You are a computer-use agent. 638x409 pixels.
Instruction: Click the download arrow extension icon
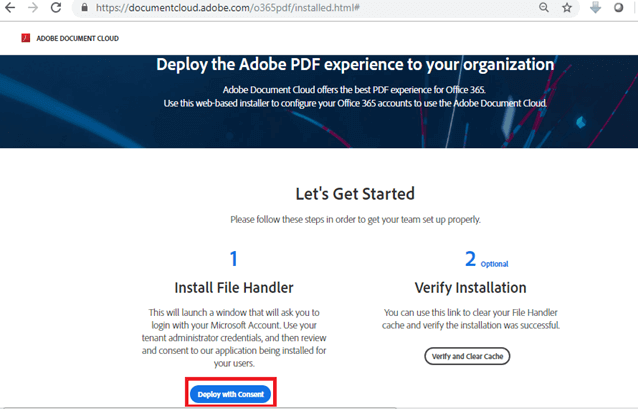595,7
